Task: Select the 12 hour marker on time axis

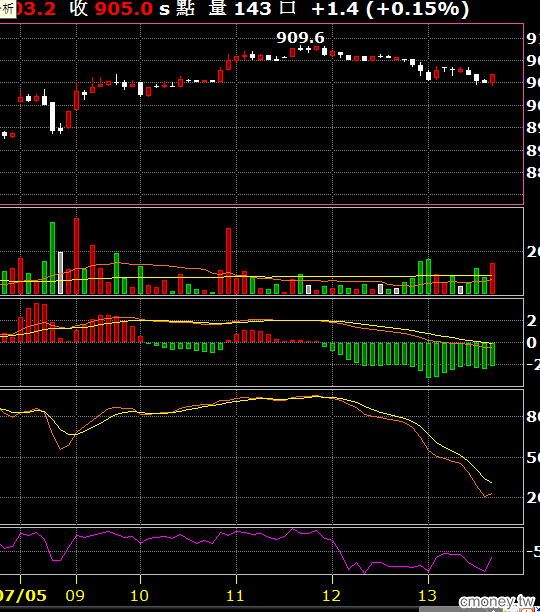Action: click(331, 596)
